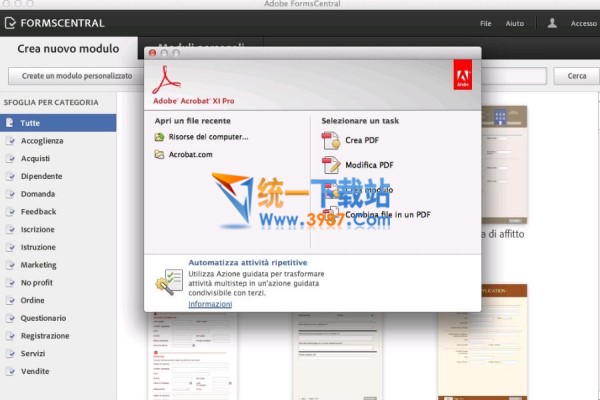
Task: Select the Vendite category label
Action: tap(35, 371)
